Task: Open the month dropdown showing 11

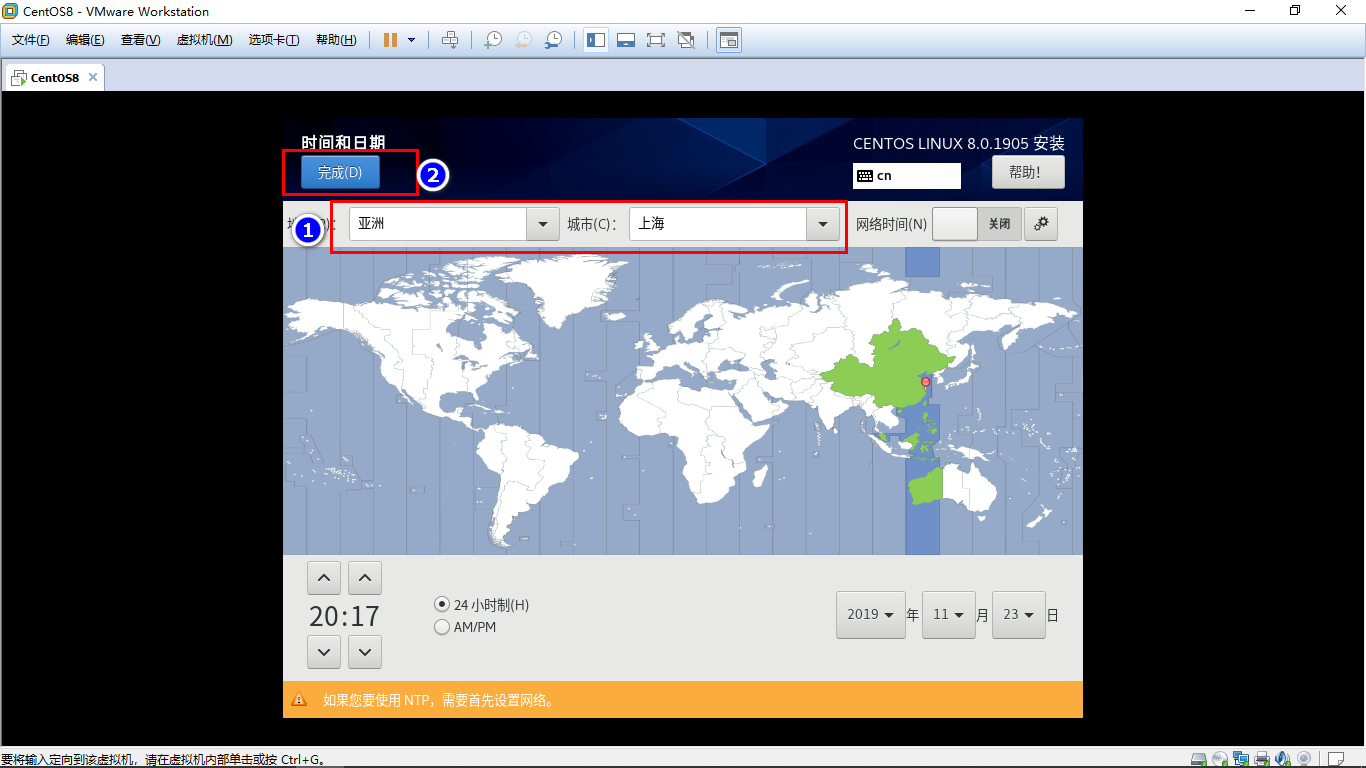Action: [x=949, y=615]
